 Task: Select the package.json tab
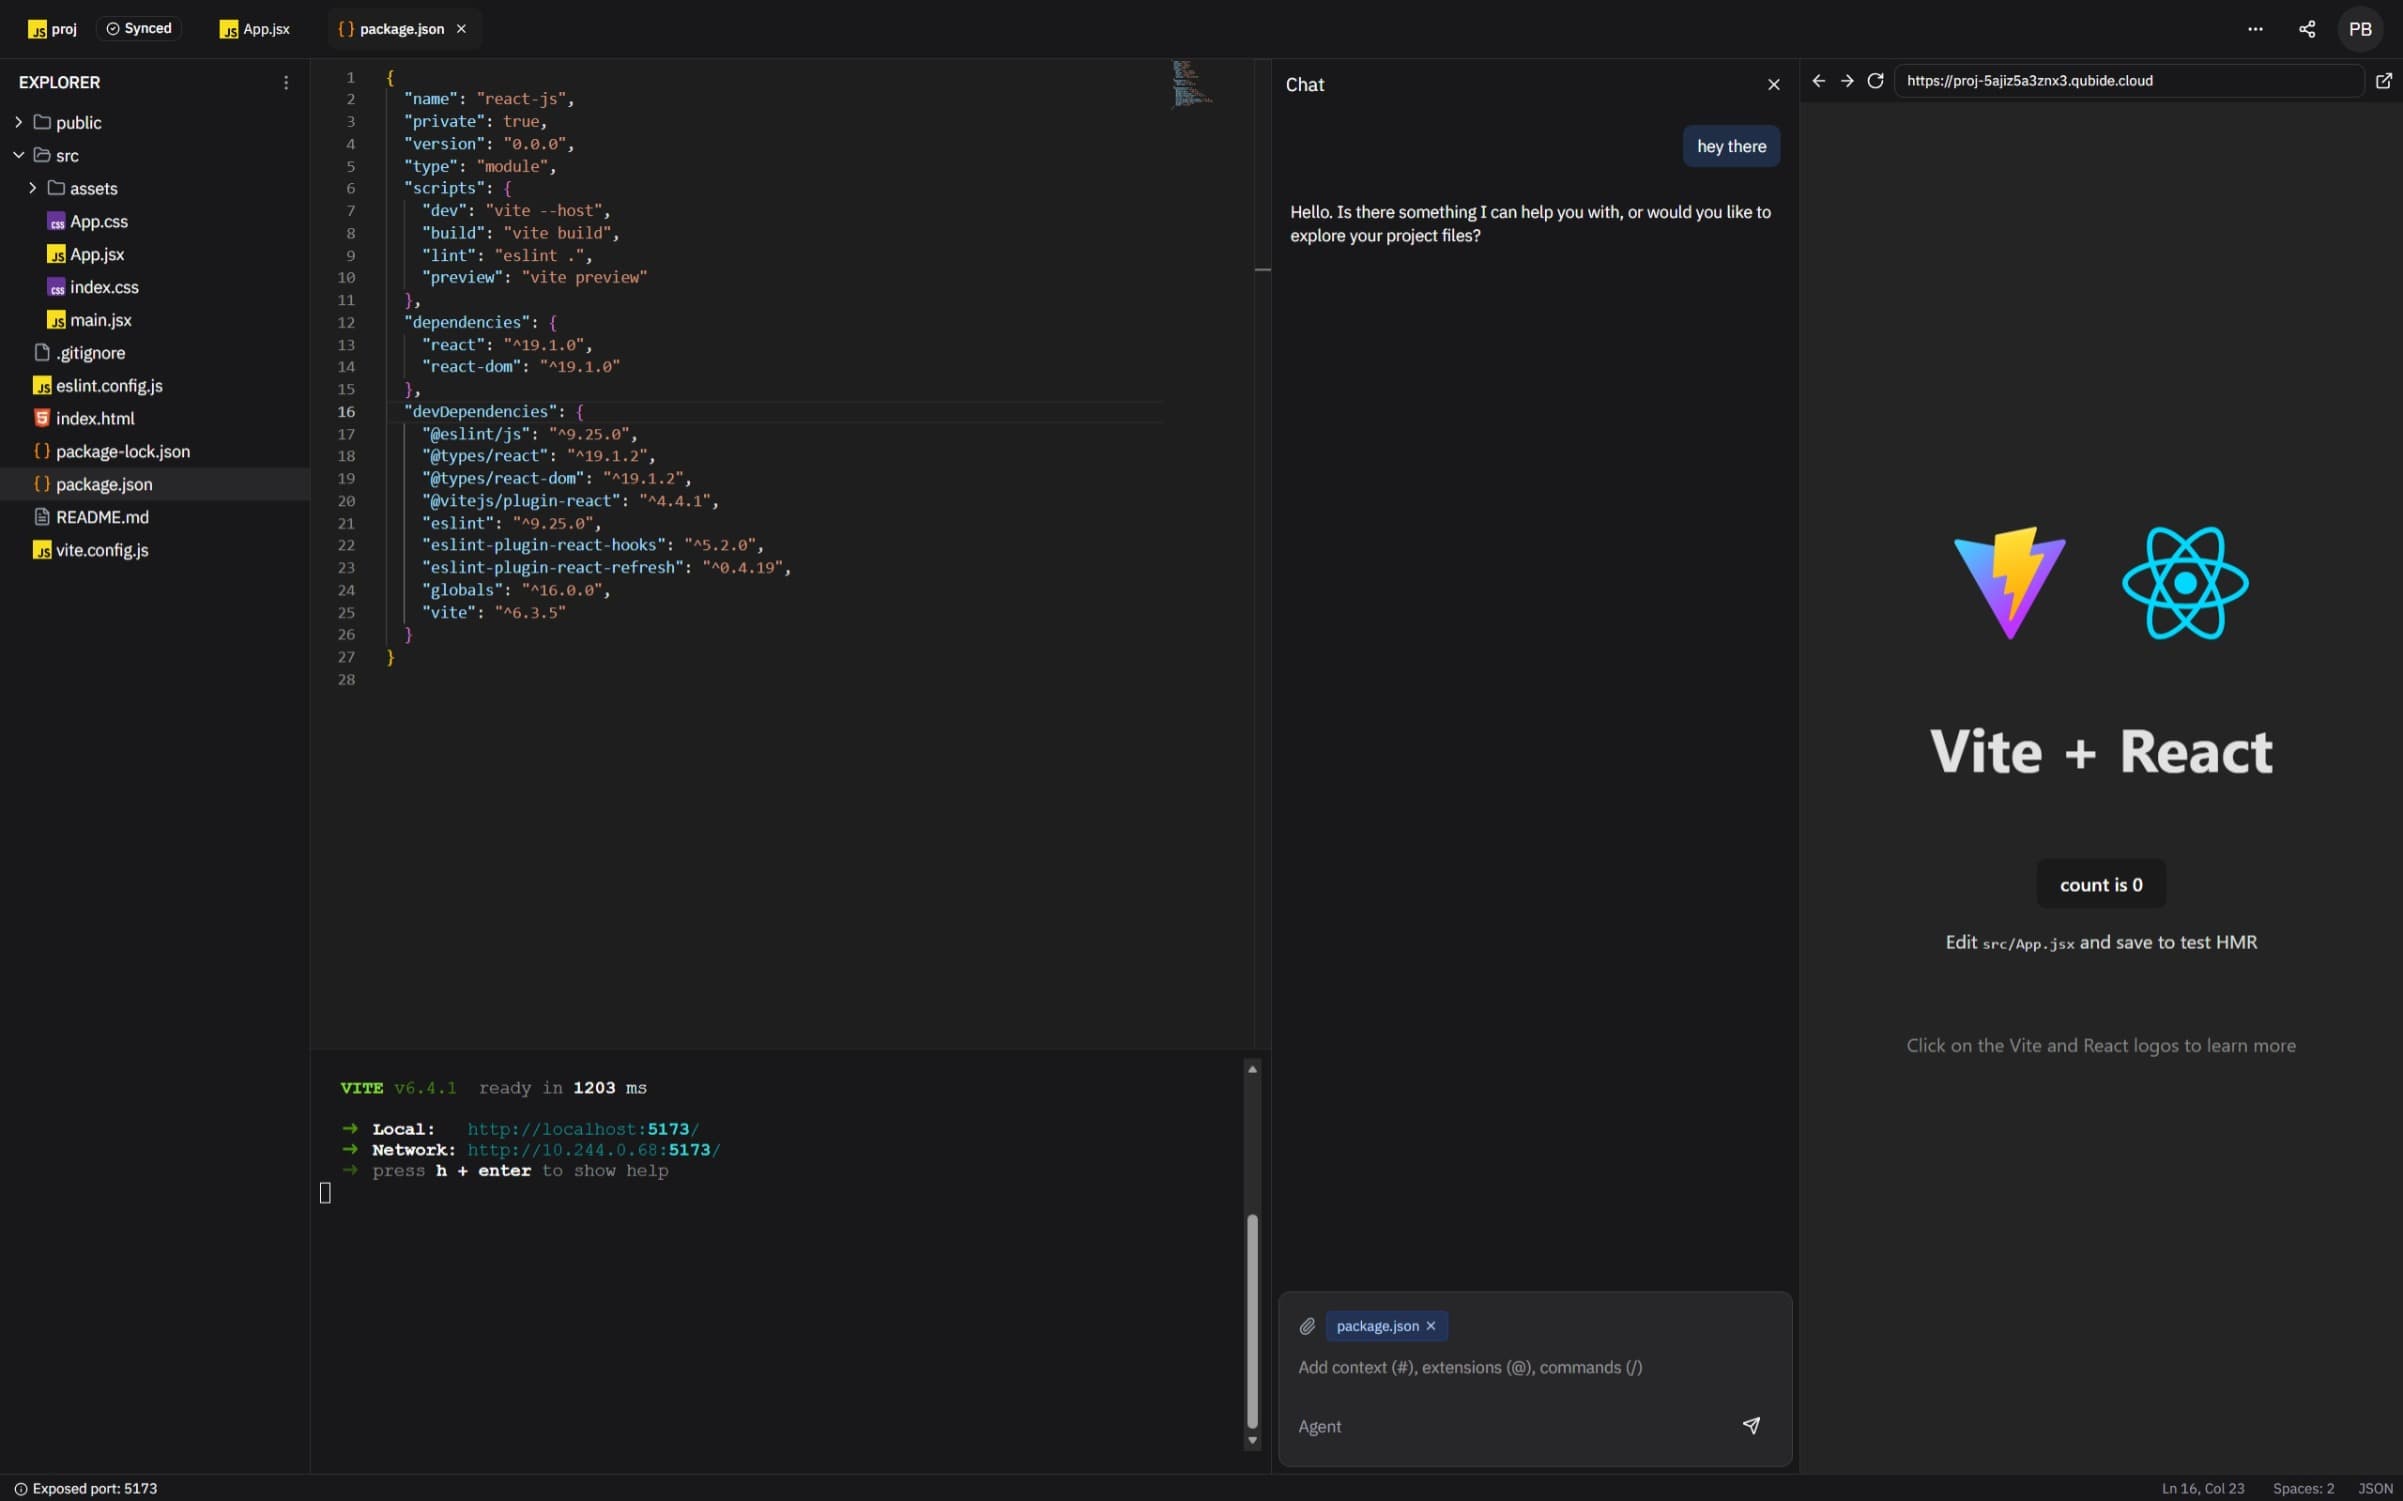click(394, 29)
